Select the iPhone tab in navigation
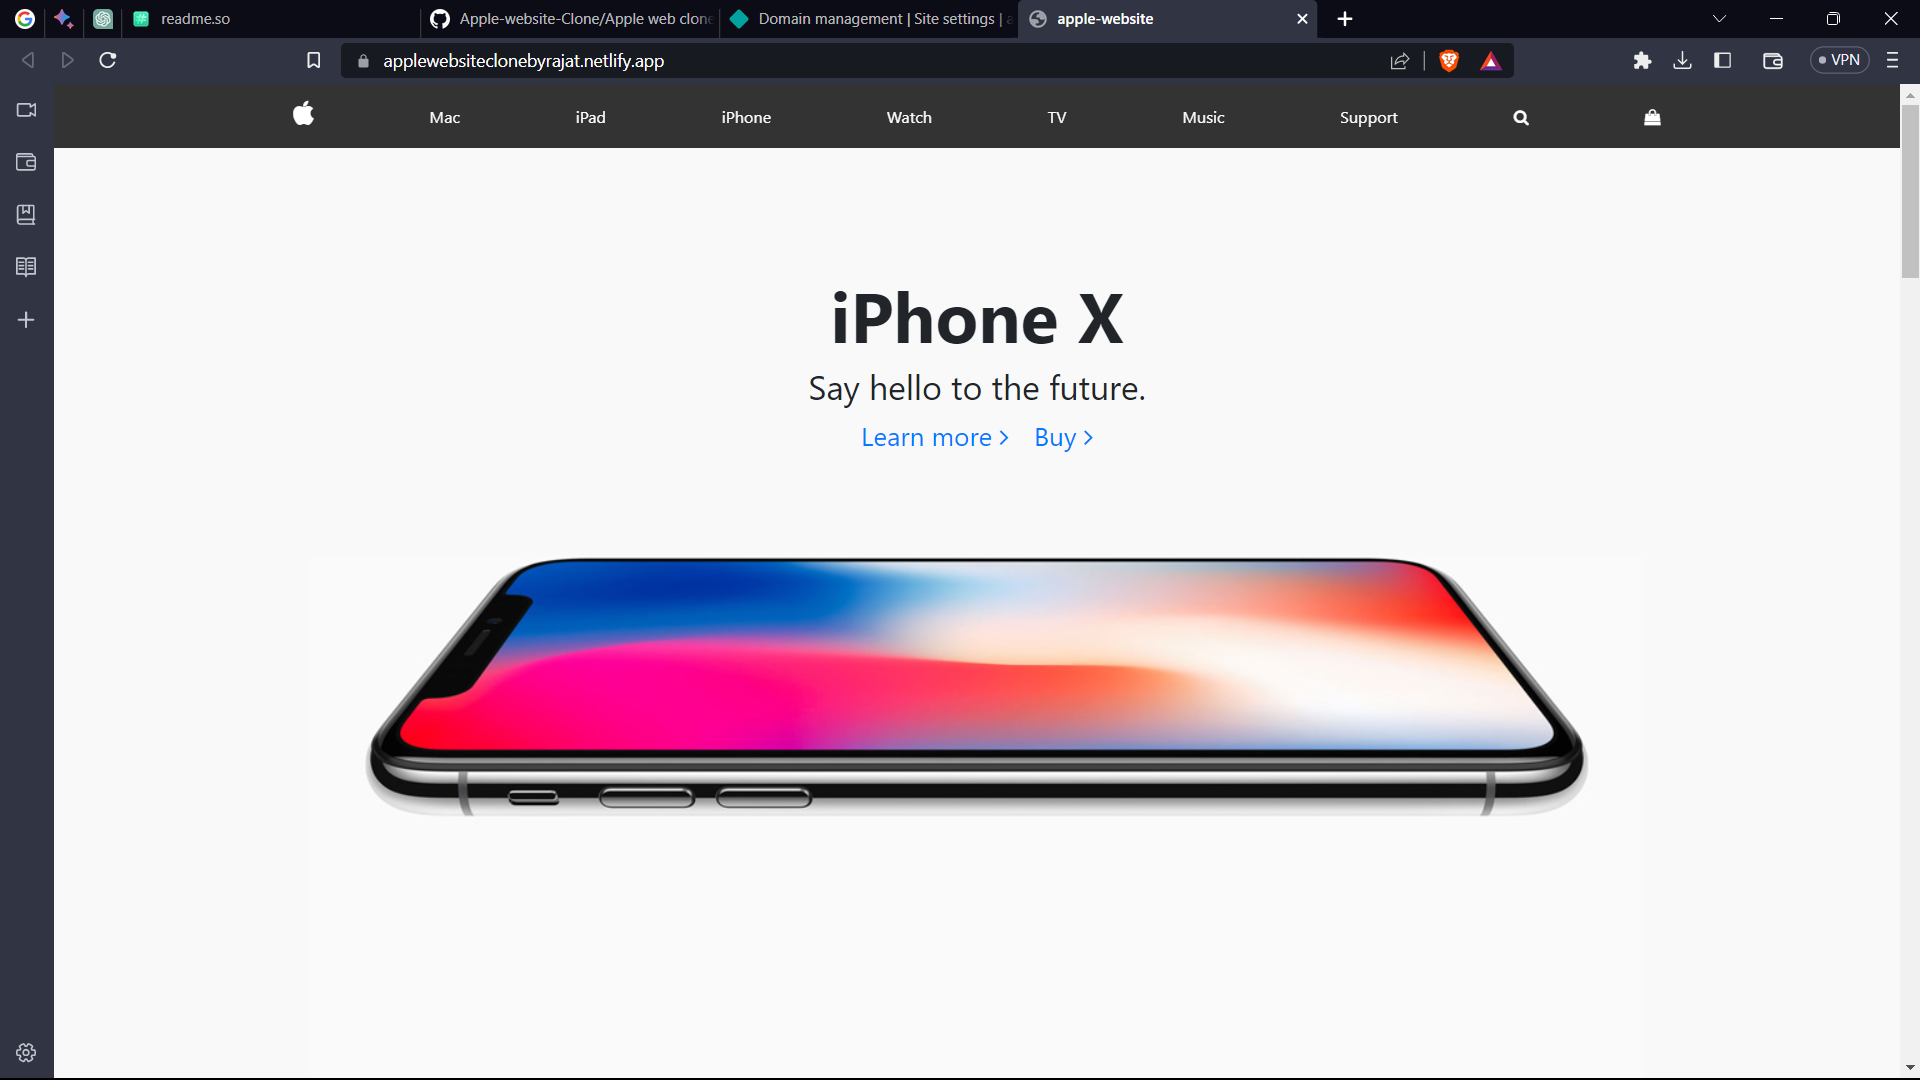Screen dimensions: 1920x1080 746,116
